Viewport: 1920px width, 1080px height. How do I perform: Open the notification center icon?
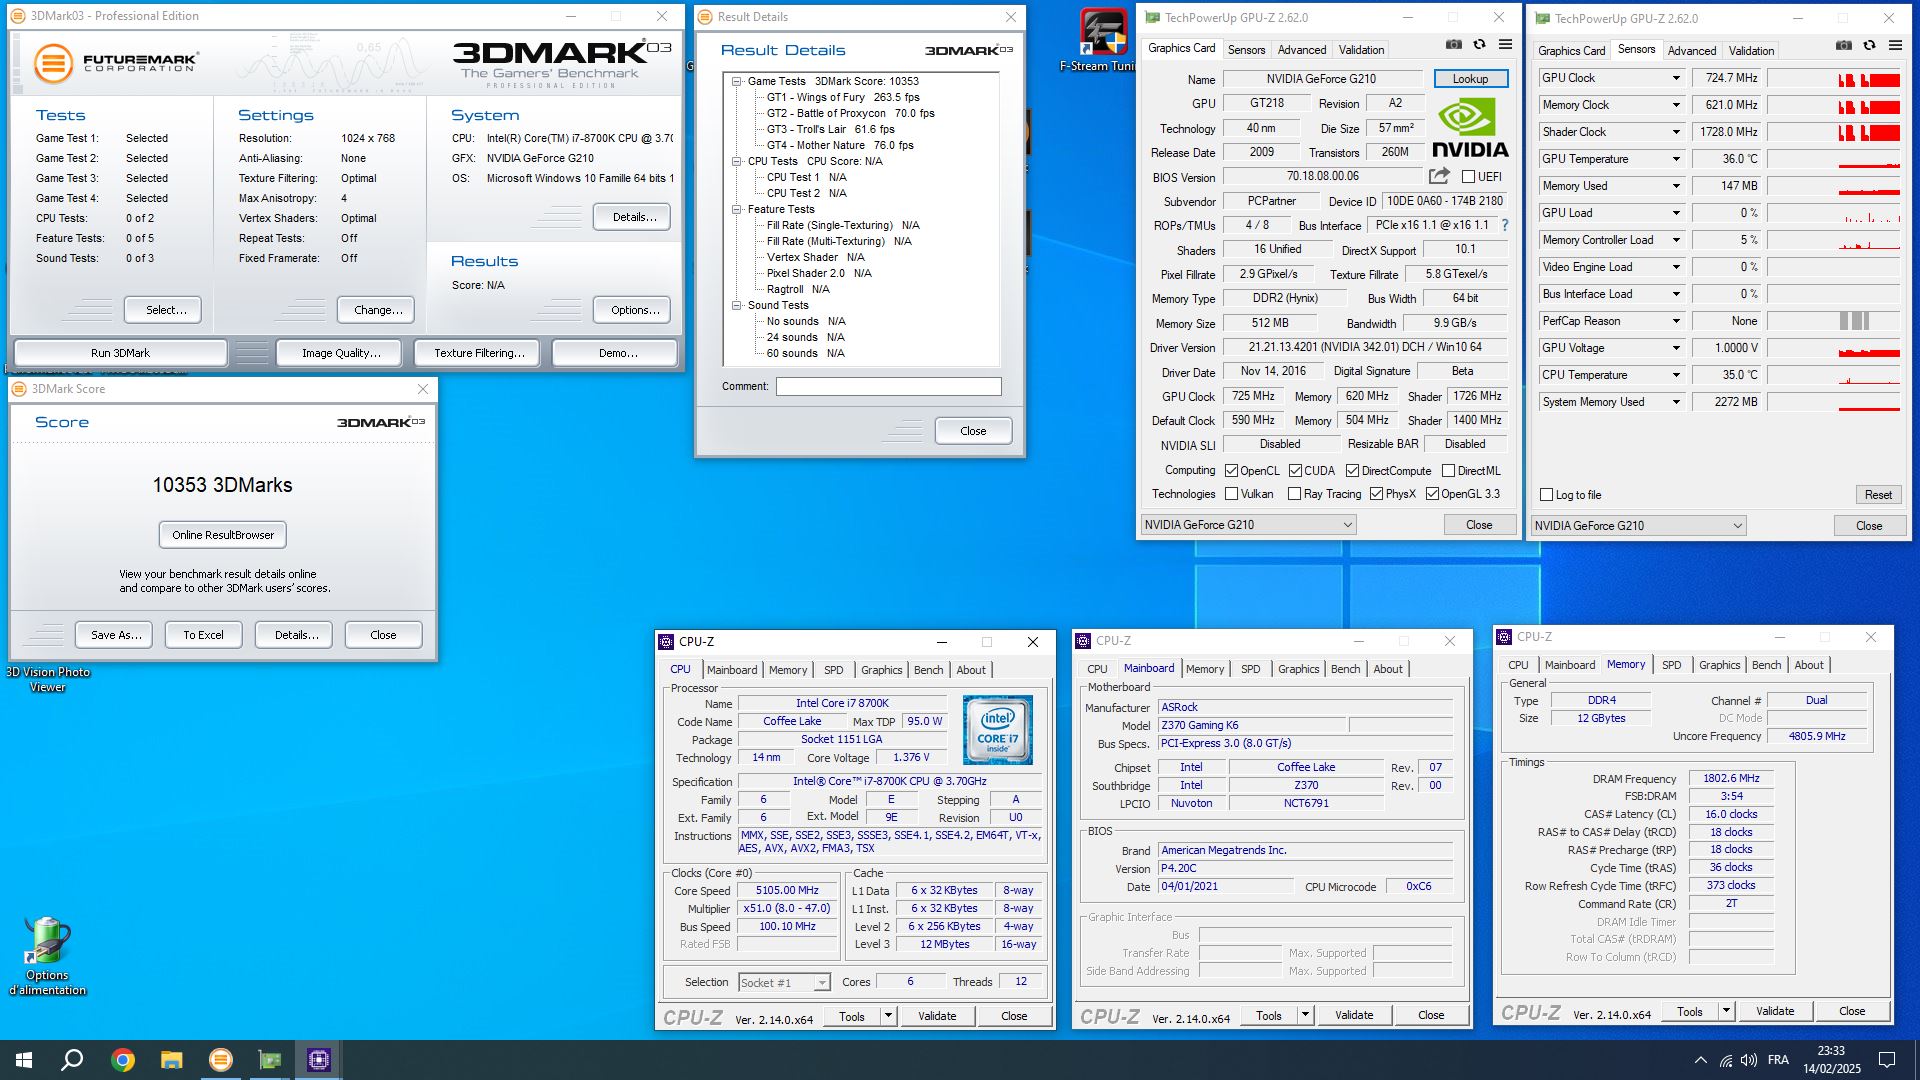coord(1887,1060)
